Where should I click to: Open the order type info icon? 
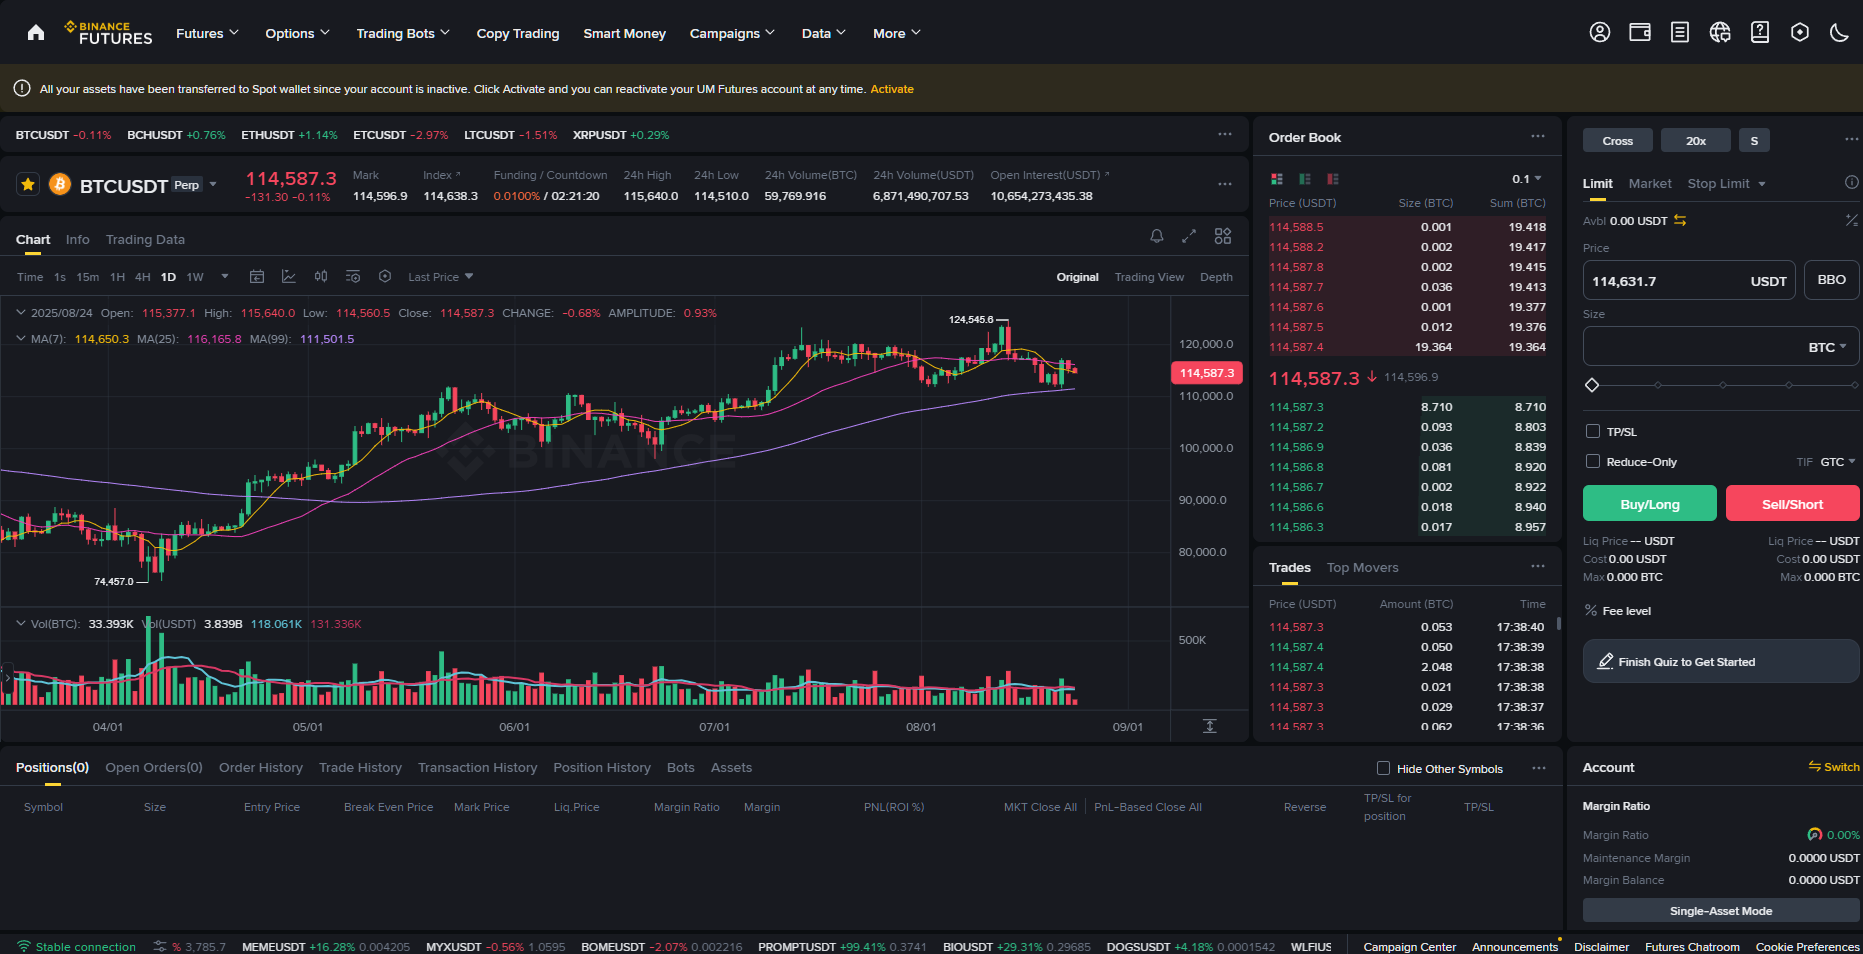point(1852,183)
